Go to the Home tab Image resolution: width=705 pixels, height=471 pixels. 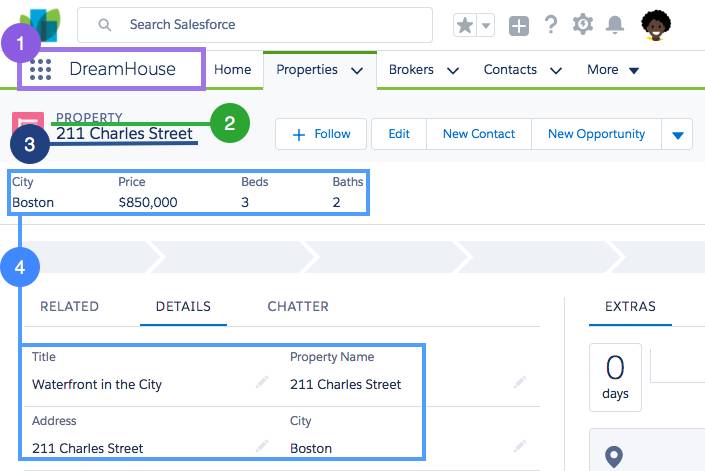point(232,70)
